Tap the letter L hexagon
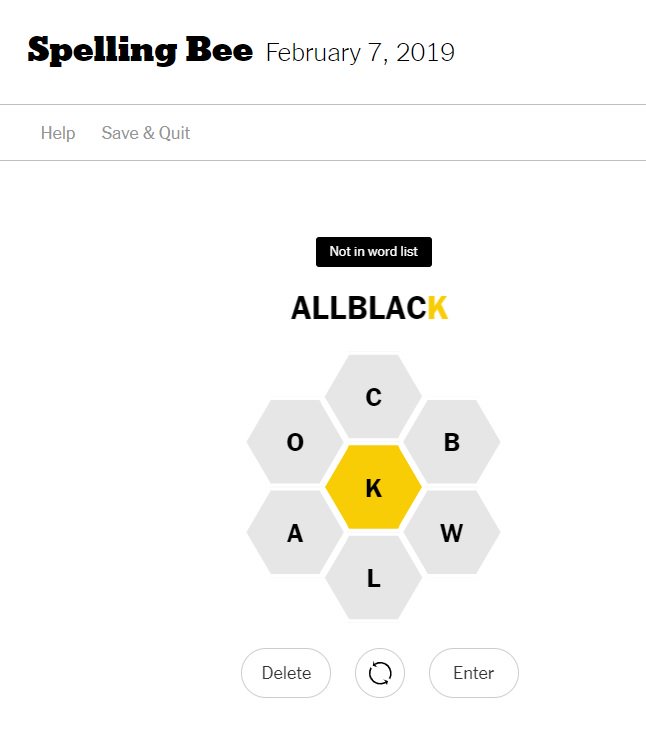 point(373,577)
